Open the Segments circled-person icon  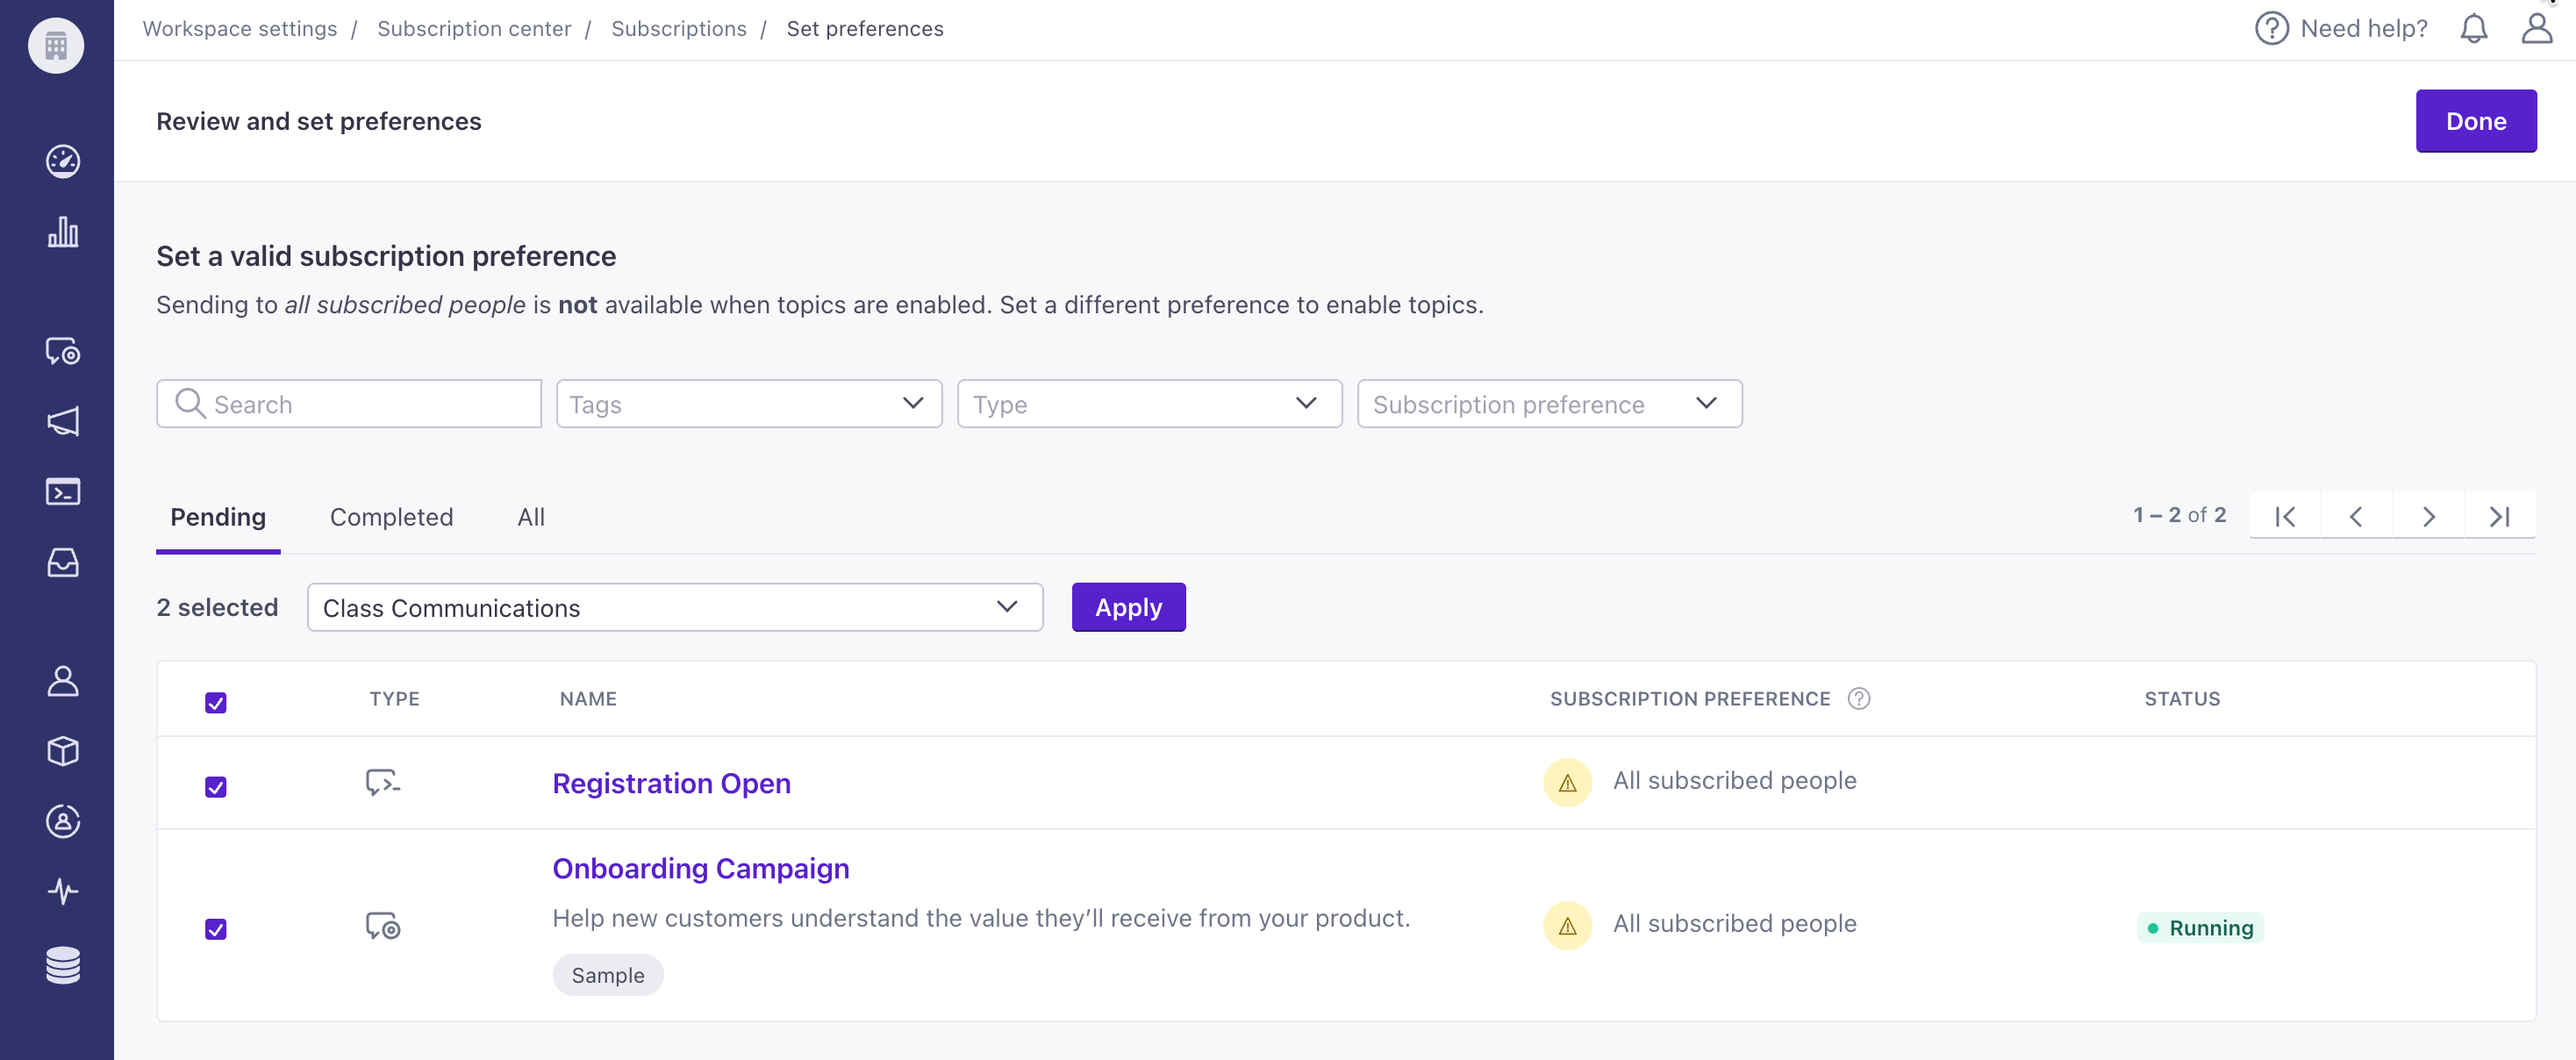point(63,821)
